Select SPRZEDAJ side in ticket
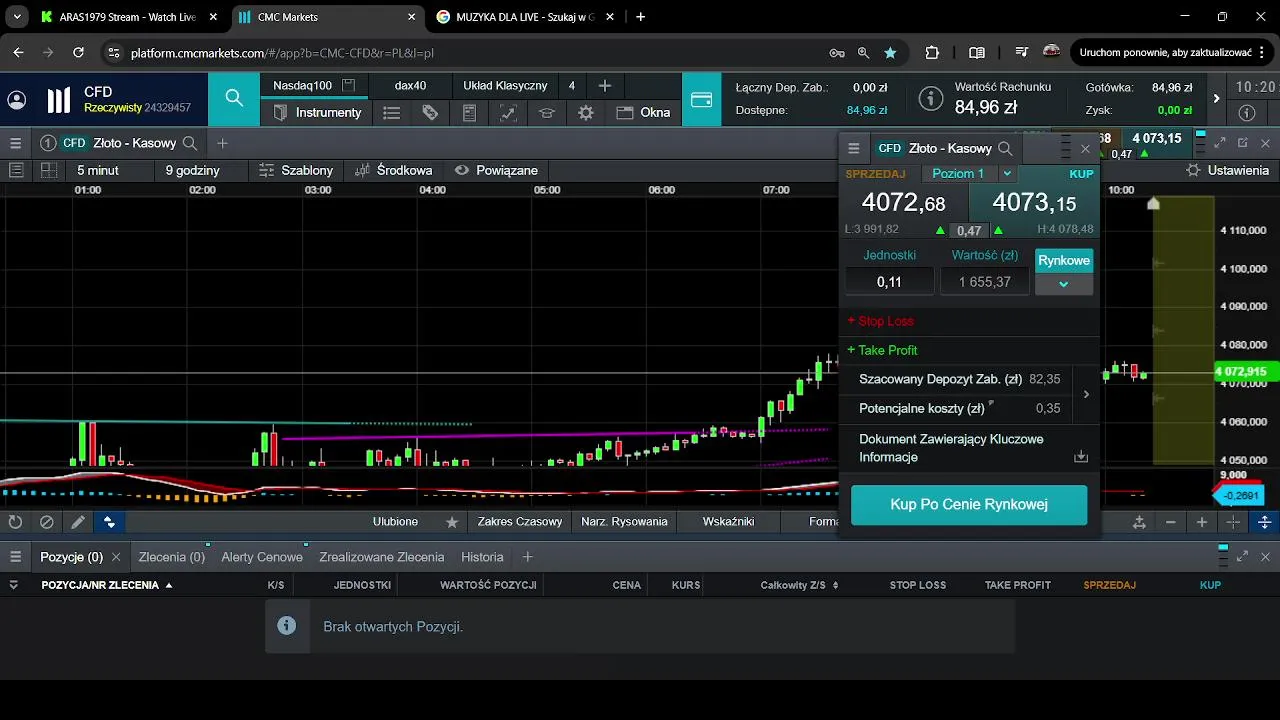 pyautogui.click(x=875, y=174)
